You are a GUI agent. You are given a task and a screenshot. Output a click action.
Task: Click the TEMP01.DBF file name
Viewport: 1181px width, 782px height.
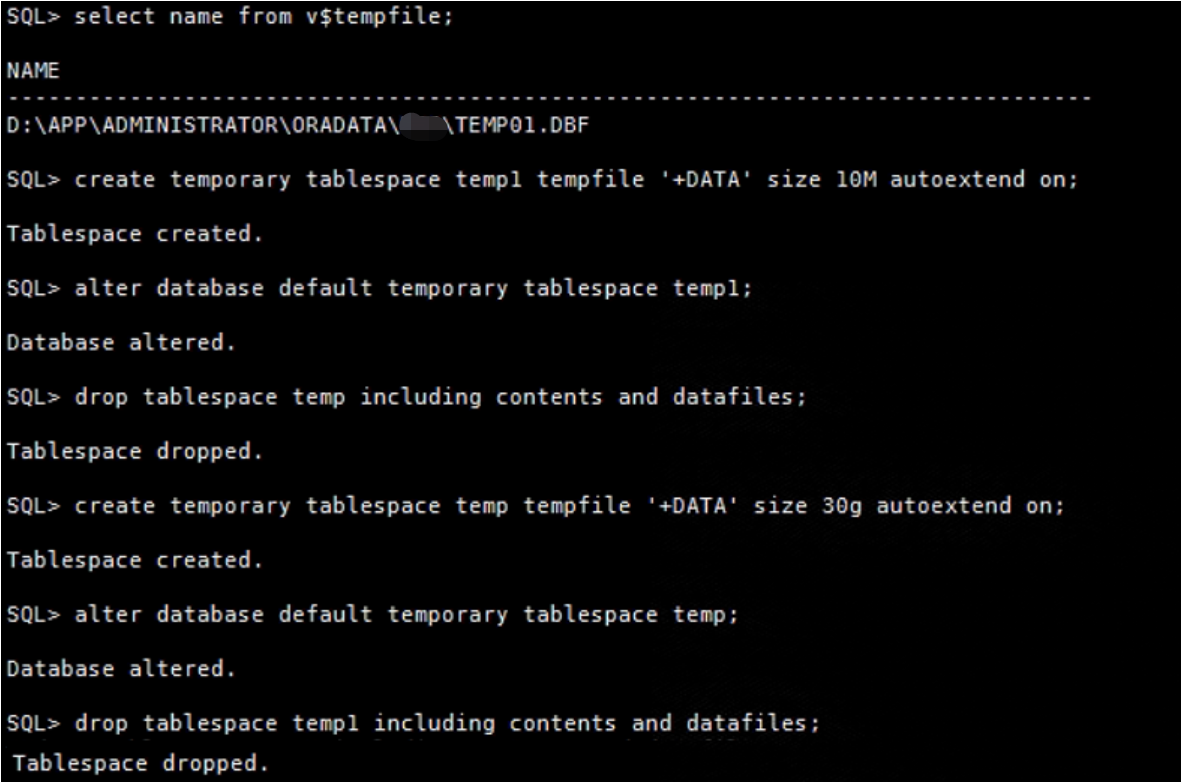point(520,126)
